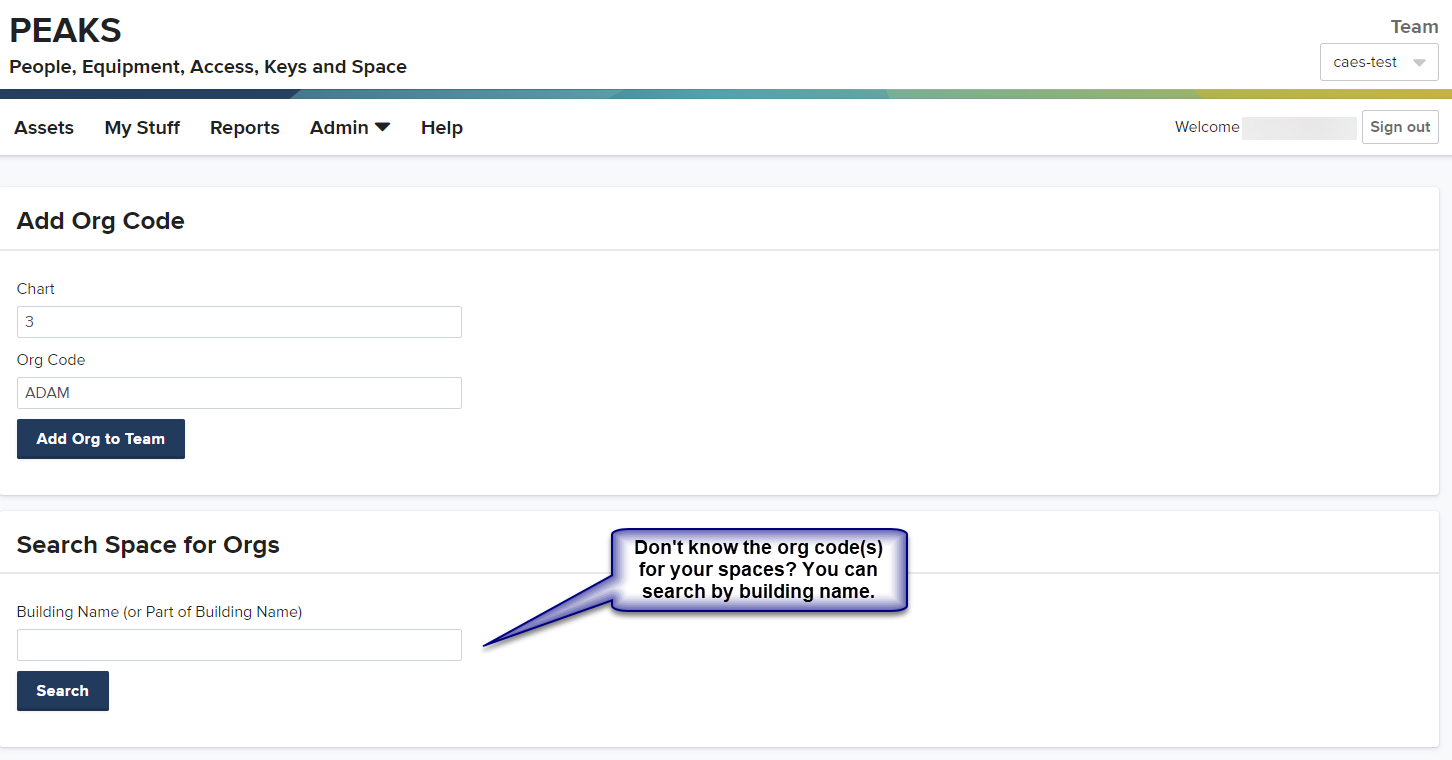The width and height of the screenshot is (1452, 760).
Task: Open the Help page
Action: [441, 128]
